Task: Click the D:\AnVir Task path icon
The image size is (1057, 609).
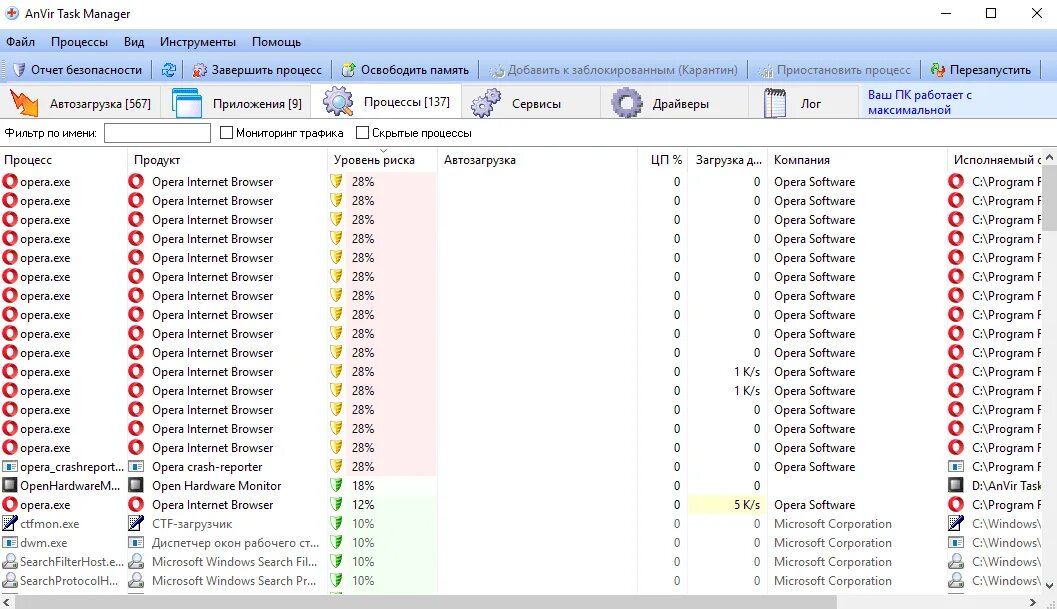Action: pos(956,486)
